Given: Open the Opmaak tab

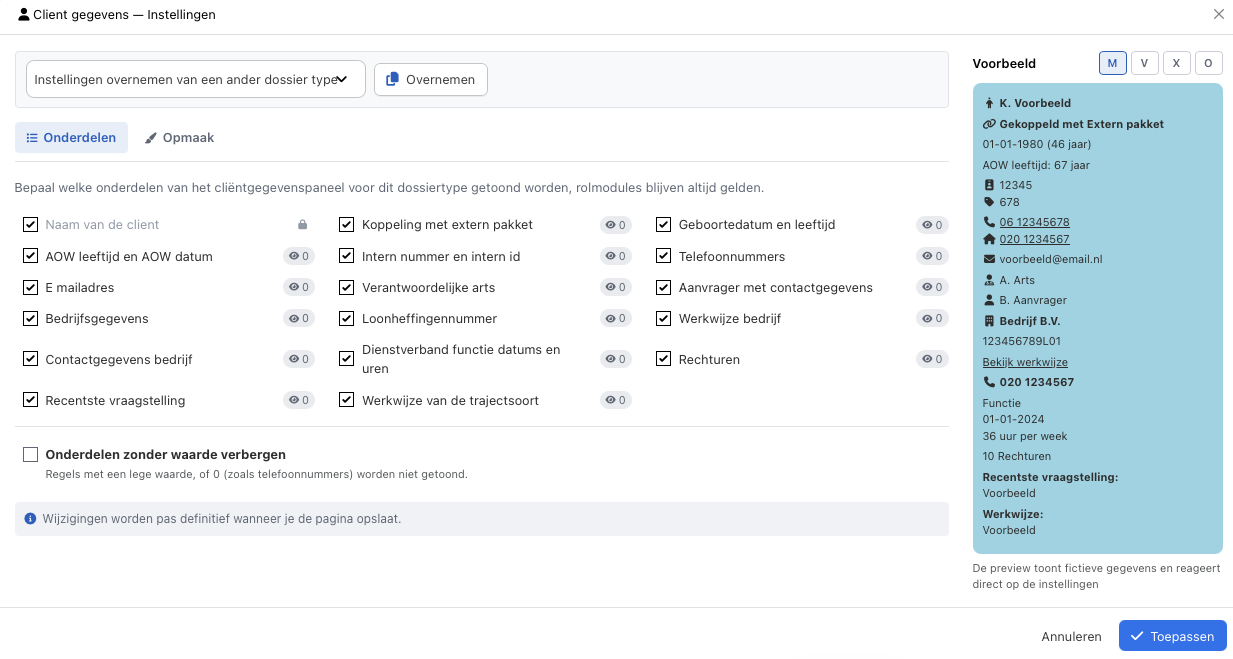Looking at the screenshot, I should coord(179,138).
